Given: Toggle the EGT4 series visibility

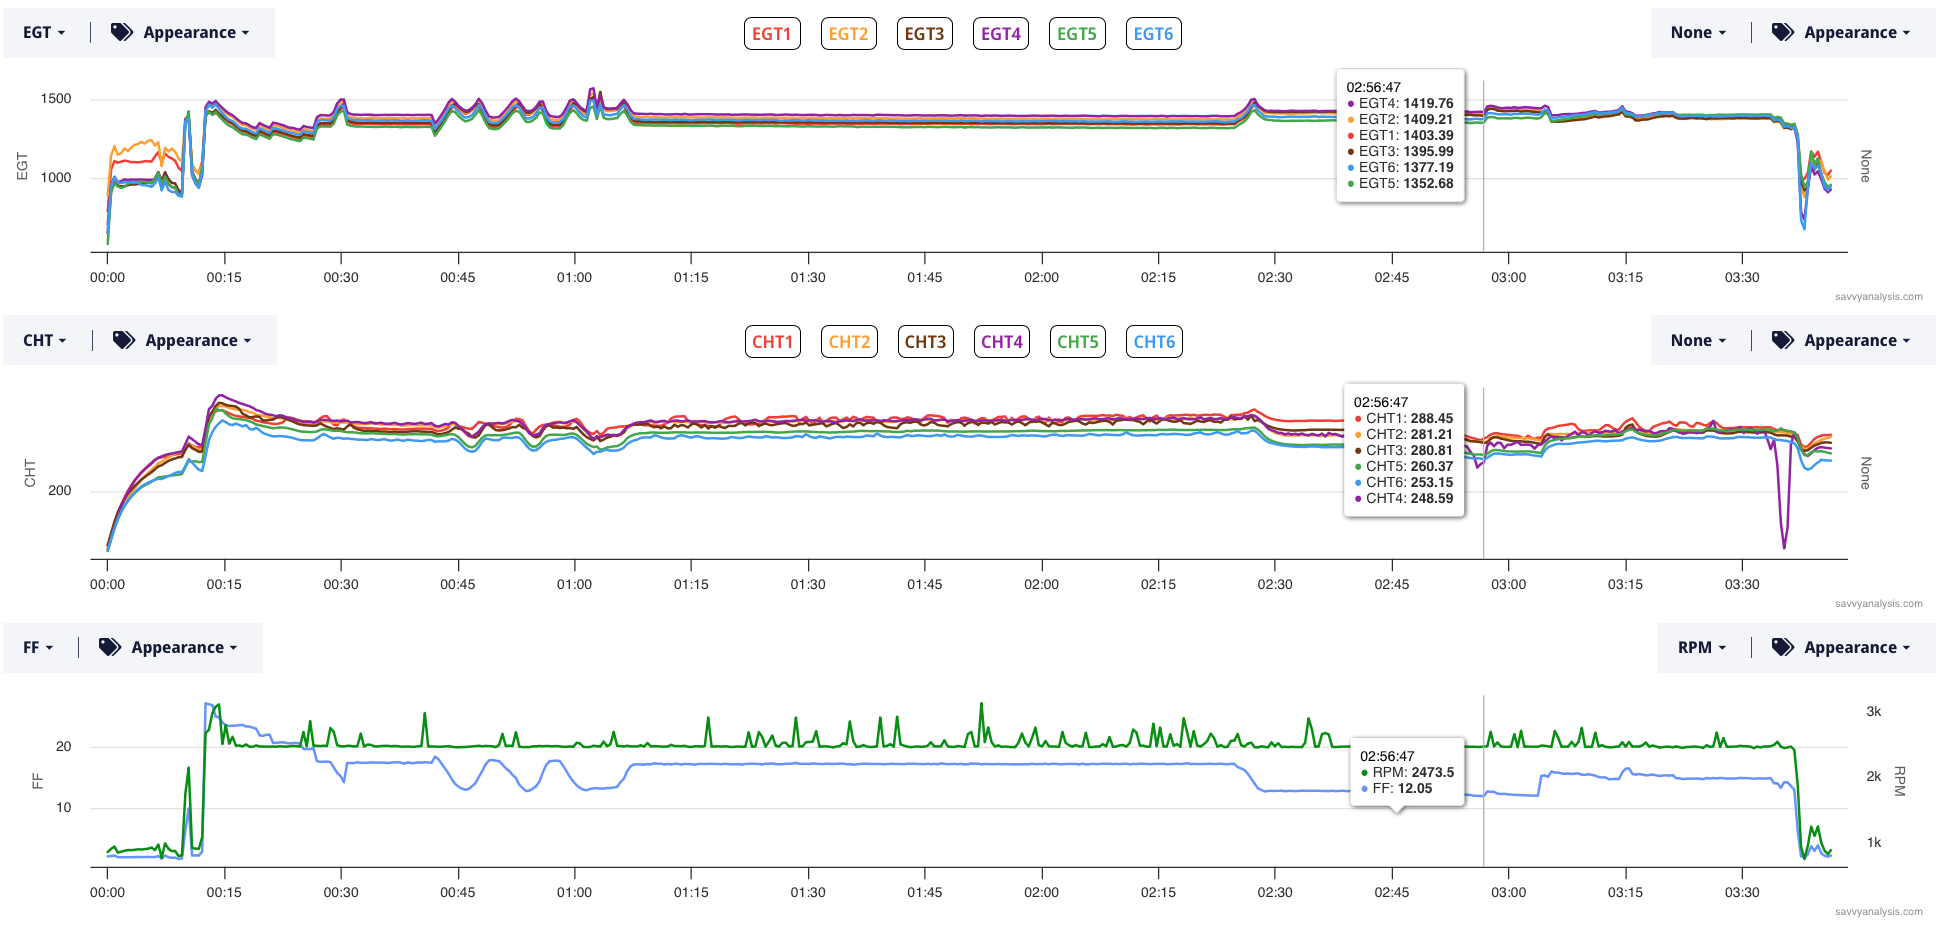Looking at the screenshot, I should tap(1001, 34).
